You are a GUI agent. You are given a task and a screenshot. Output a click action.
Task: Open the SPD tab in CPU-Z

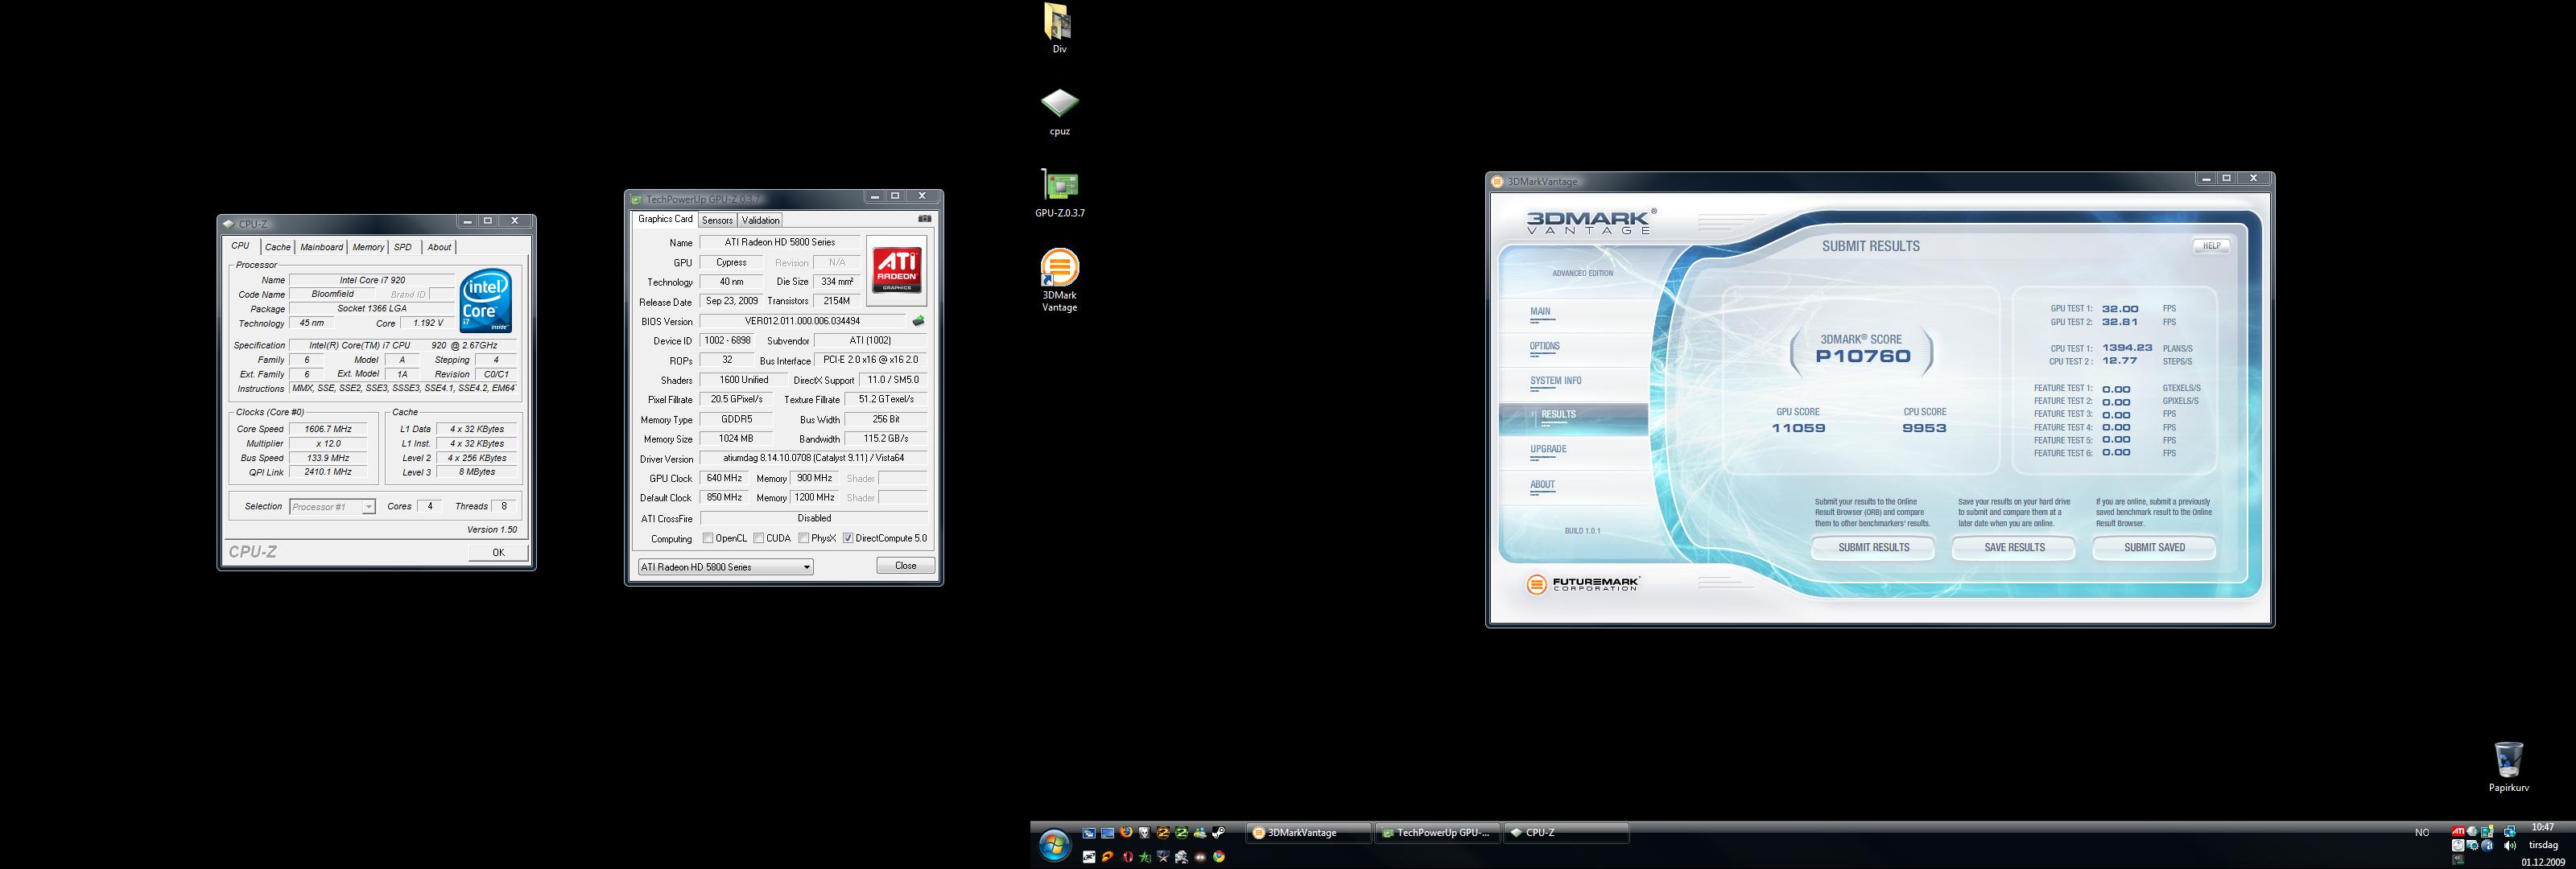[403, 247]
